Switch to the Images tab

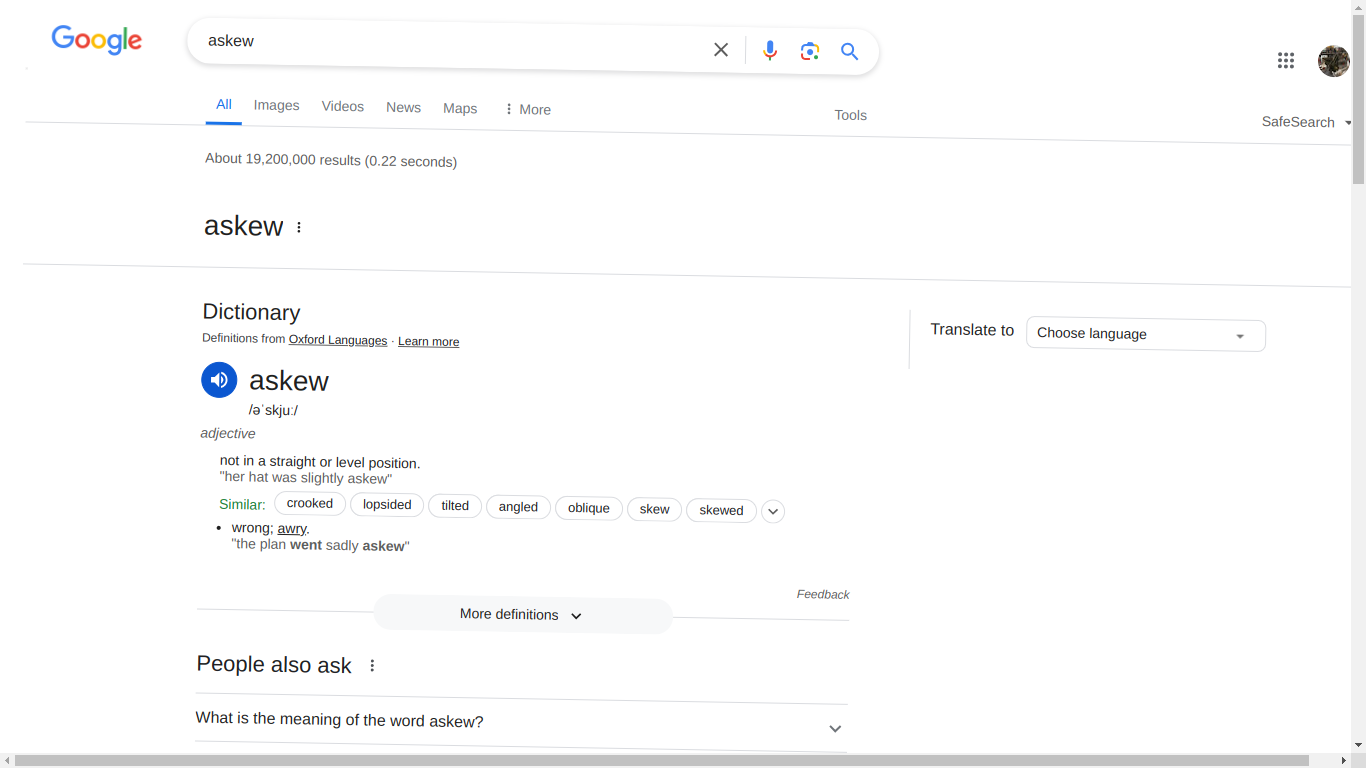[276, 105]
